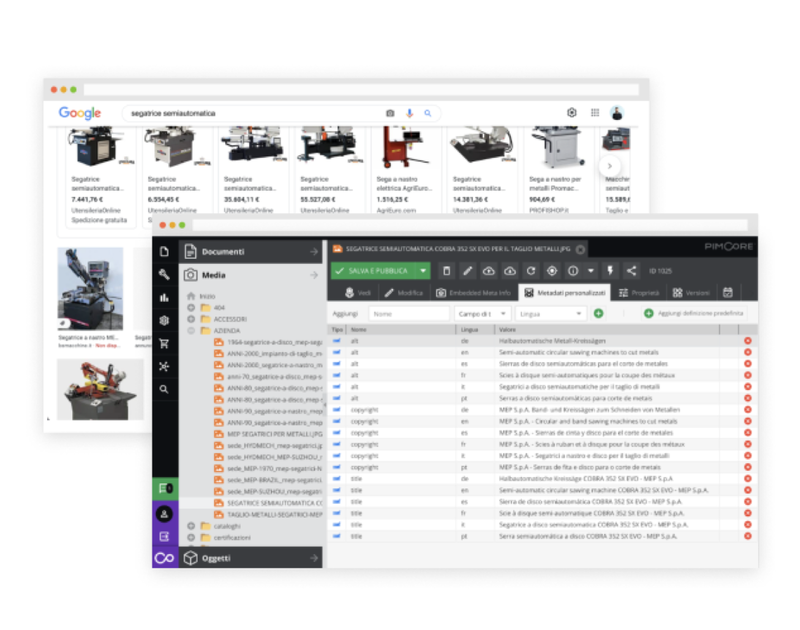
Task: Open the dropdown arrow after info icon
Action: pyautogui.click(x=590, y=271)
